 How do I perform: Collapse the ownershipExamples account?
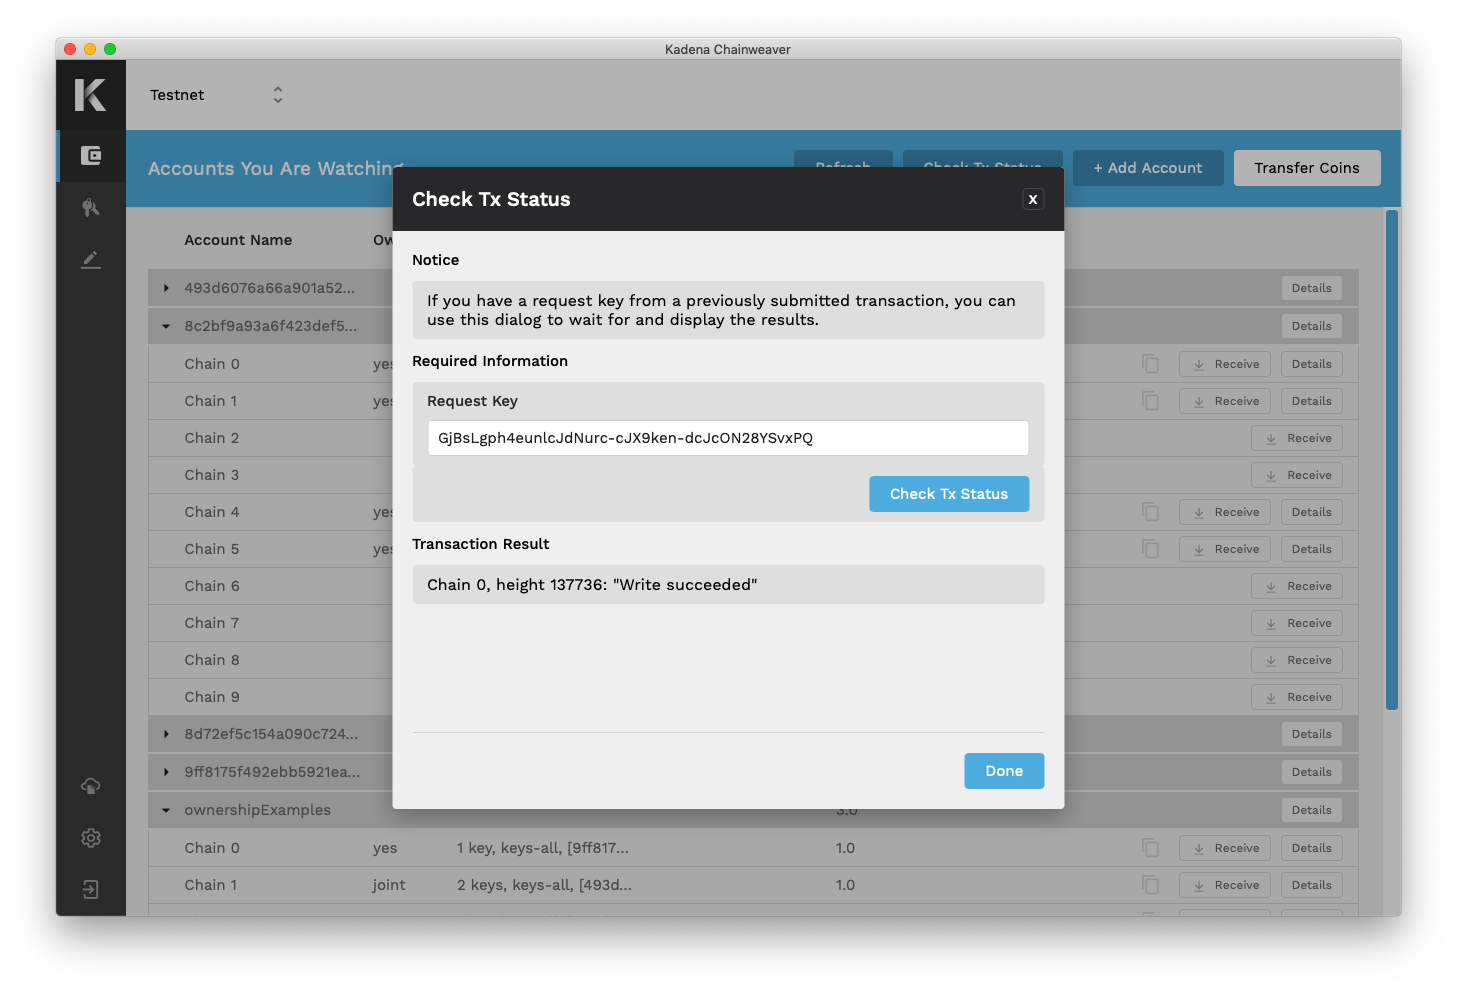(166, 810)
